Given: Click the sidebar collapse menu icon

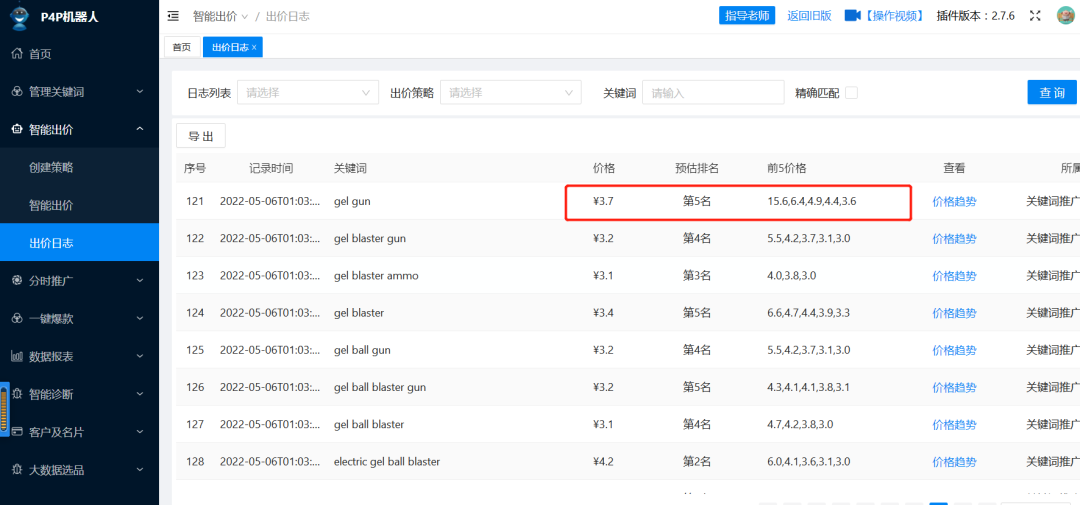Looking at the screenshot, I should (x=173, y=16).
